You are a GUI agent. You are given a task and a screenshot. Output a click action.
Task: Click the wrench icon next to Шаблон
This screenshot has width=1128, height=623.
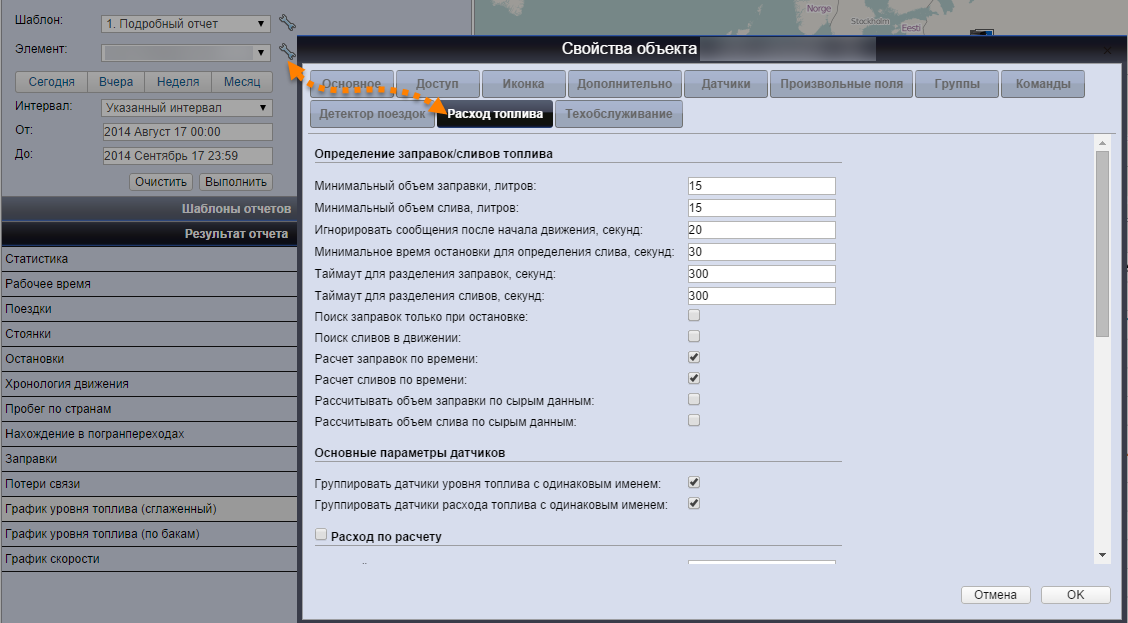(x=287, y=22)
